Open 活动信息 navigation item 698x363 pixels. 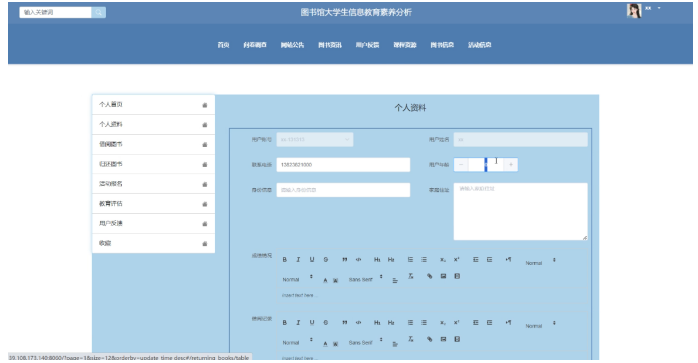click(479, 45)
